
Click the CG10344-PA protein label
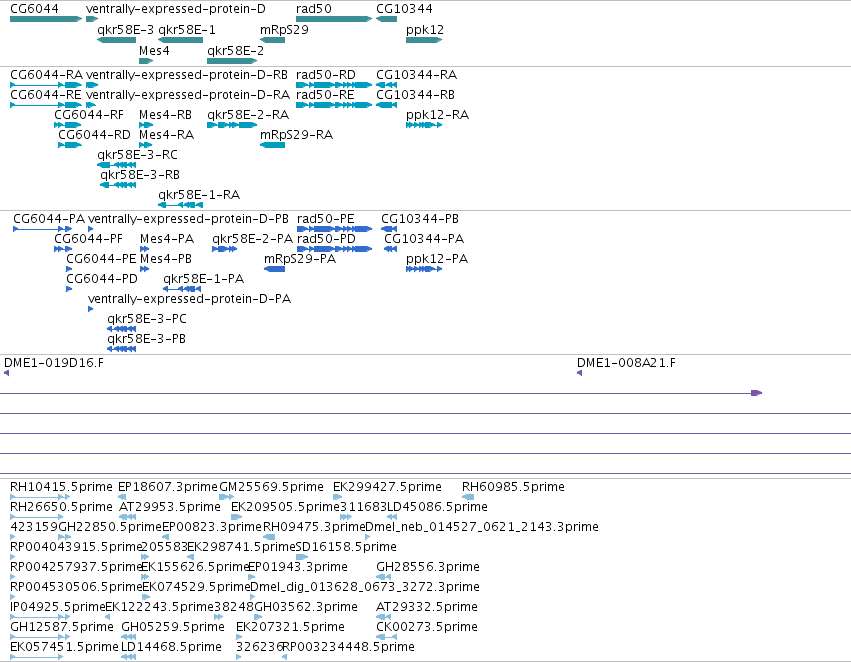click(424, 239)
